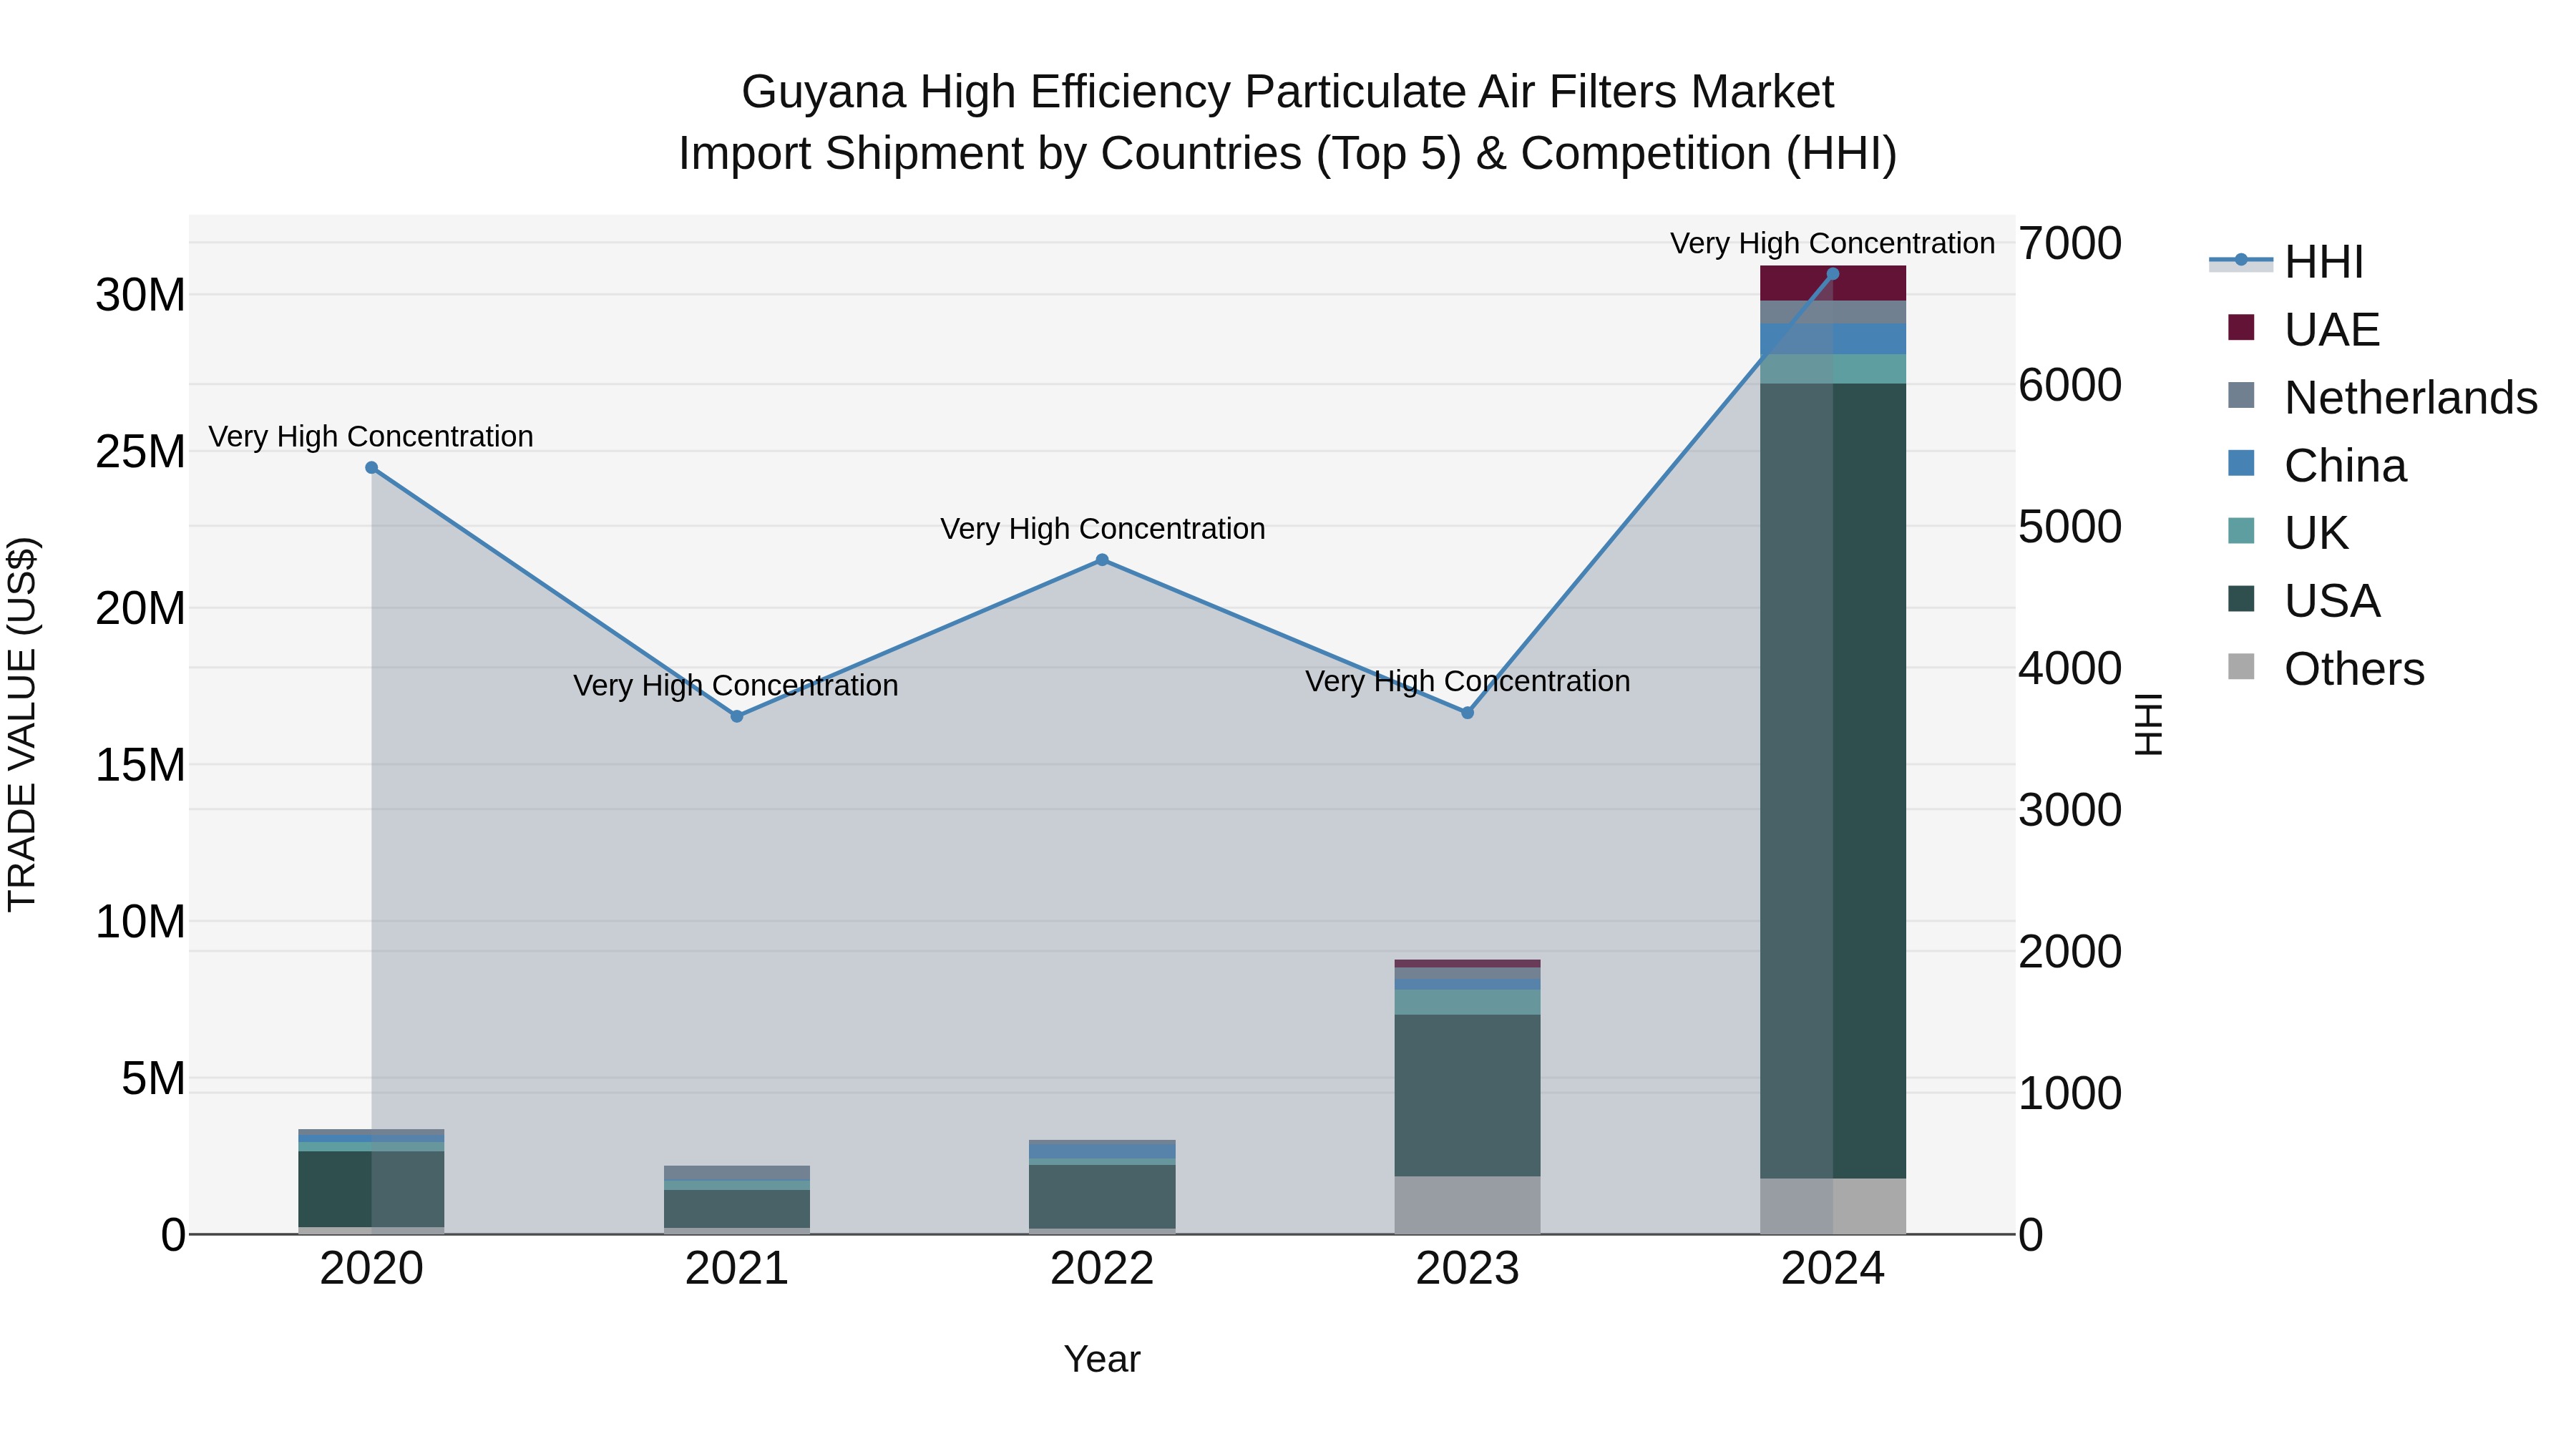The width and height of the screenshot is (2576, 1449).
Task: Click the 2020 HHI data point
Action: coord(371,468)
